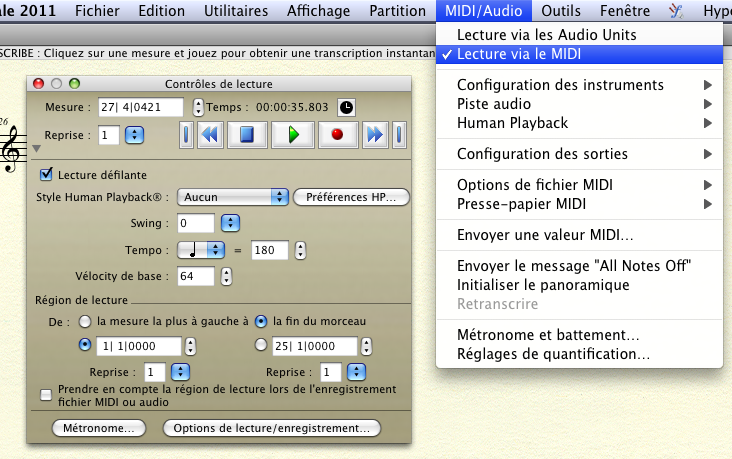Screen dimensions: 732x459
Task: Open the Affichage menu
Action: click(x=318, y=10)
